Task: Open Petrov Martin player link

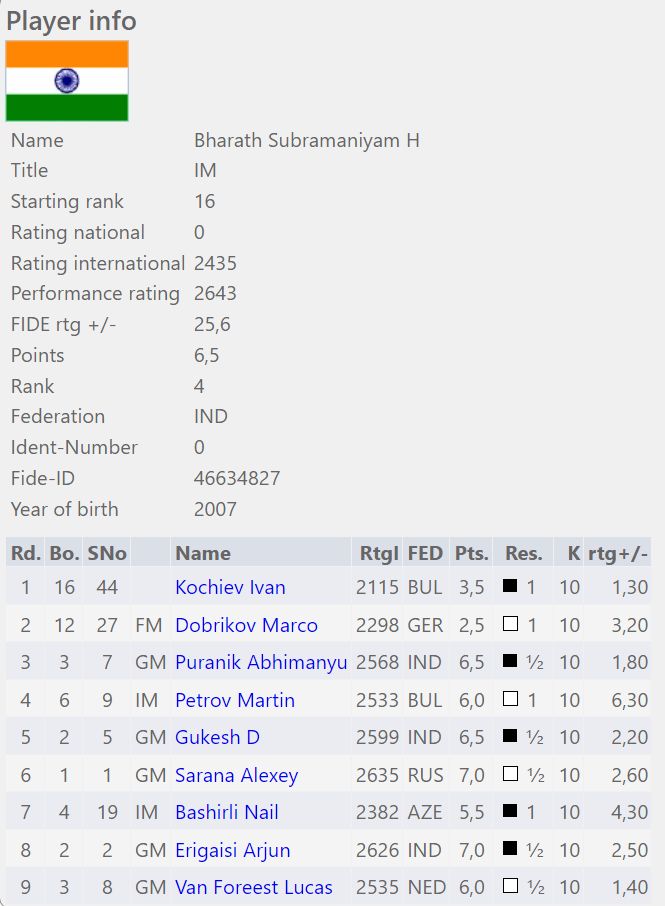Action: tap(234, 700)
